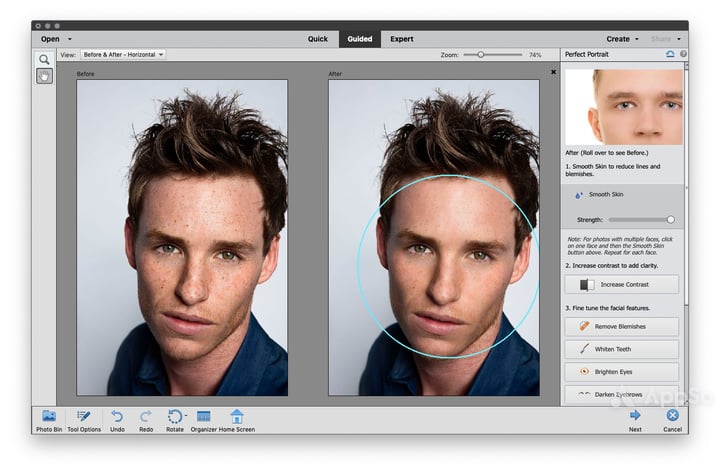Expand the Open dropdown arrow

pyautogui.click(x=70, y=39)
